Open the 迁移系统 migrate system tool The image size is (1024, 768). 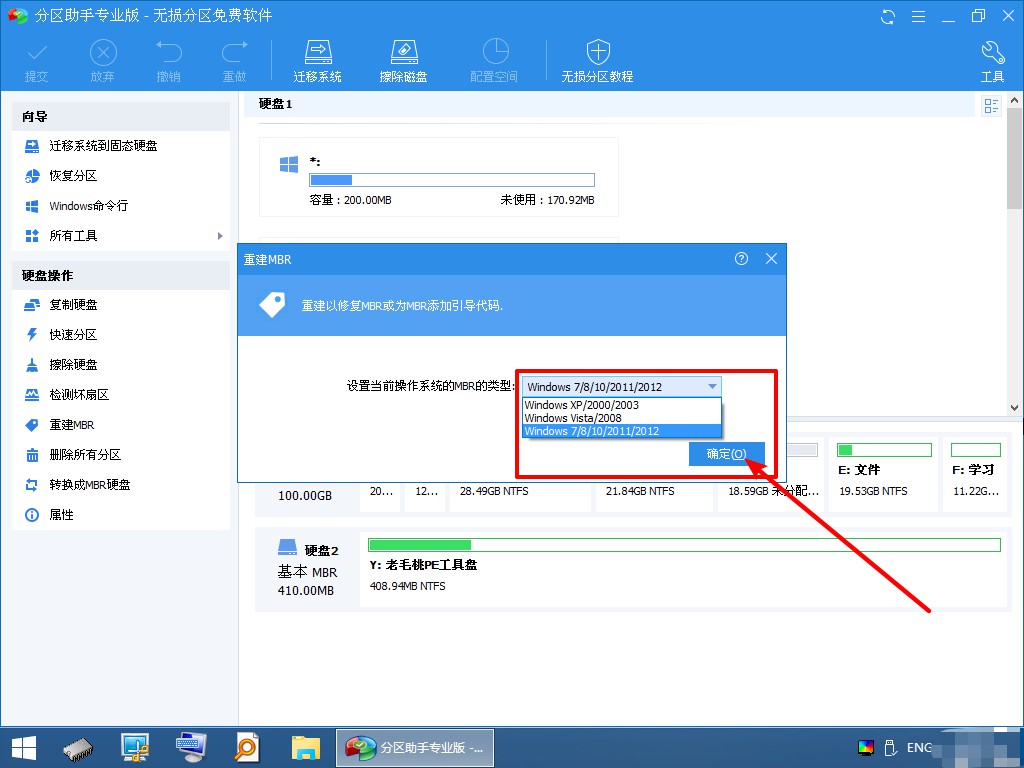click(x=317, y=61)
